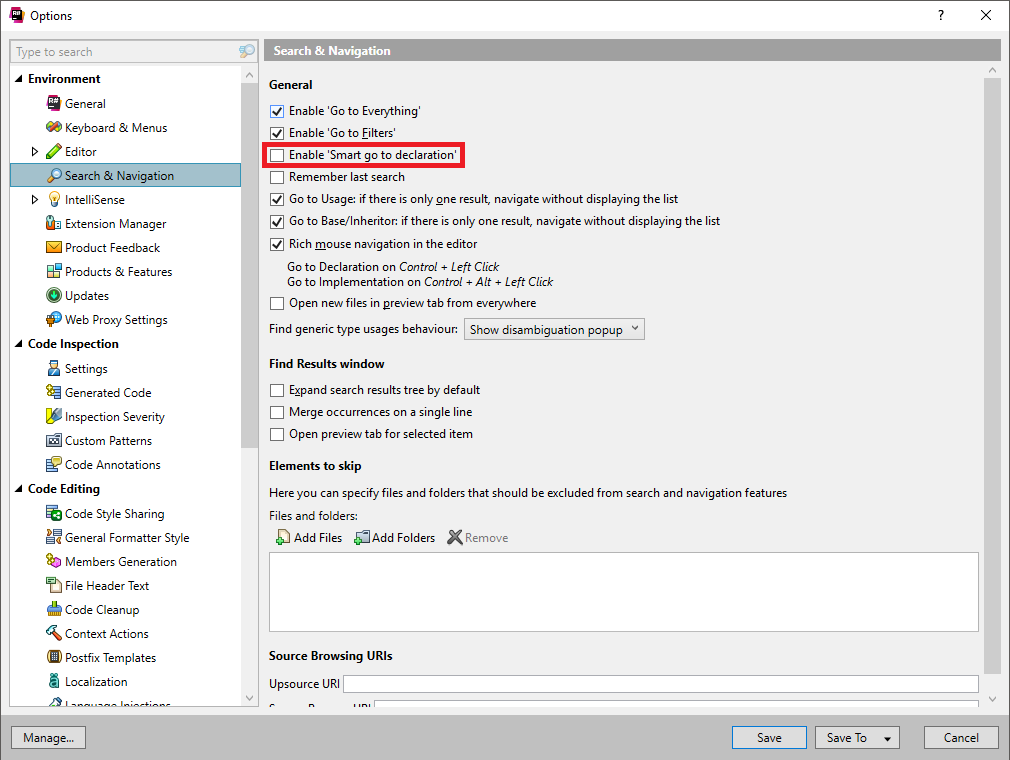Click the Remove icon for files list

(457, 537)
